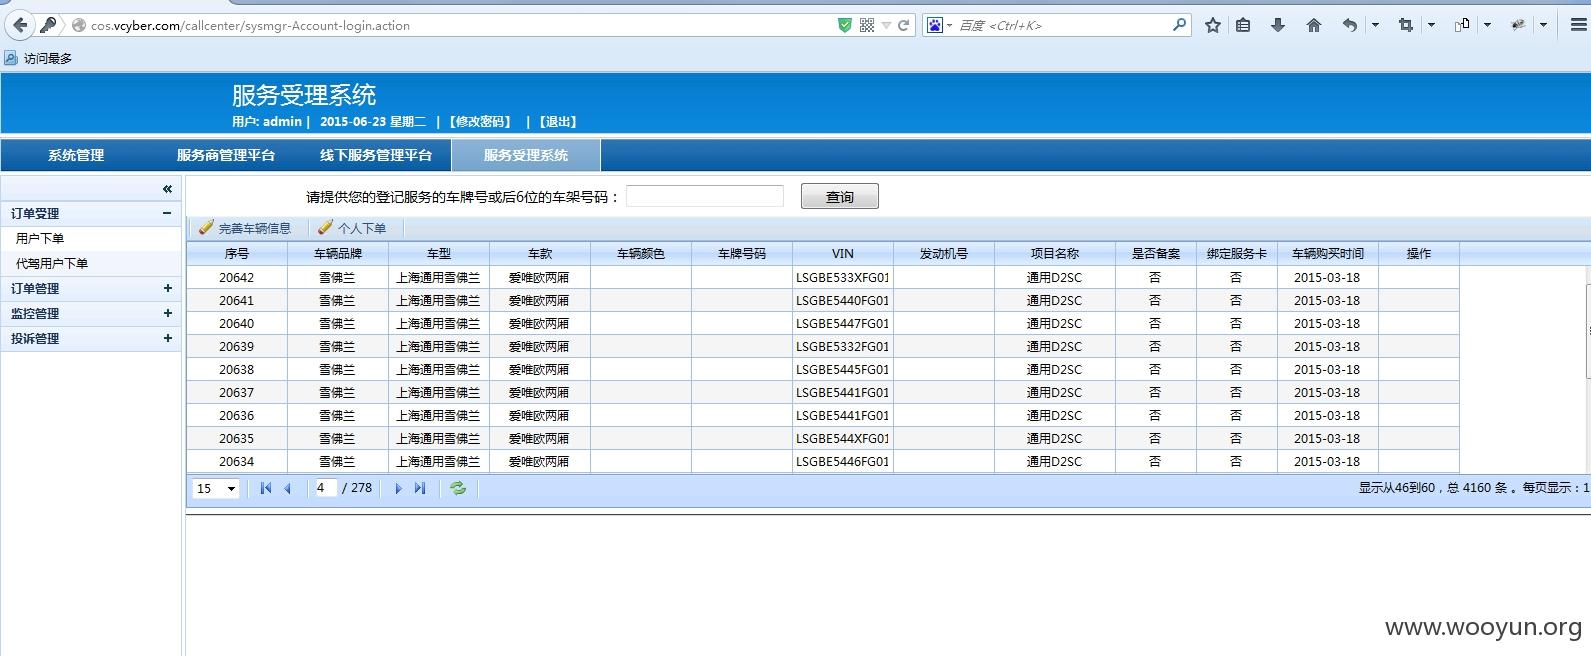1591x656 pixels.
Task: Select row with 序号 20634
Action: tap(822, 461)
